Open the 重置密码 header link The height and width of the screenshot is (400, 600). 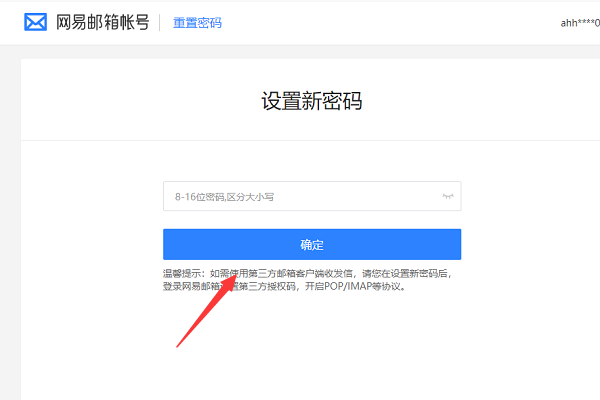pyautogui.click(x=197, y=22)
